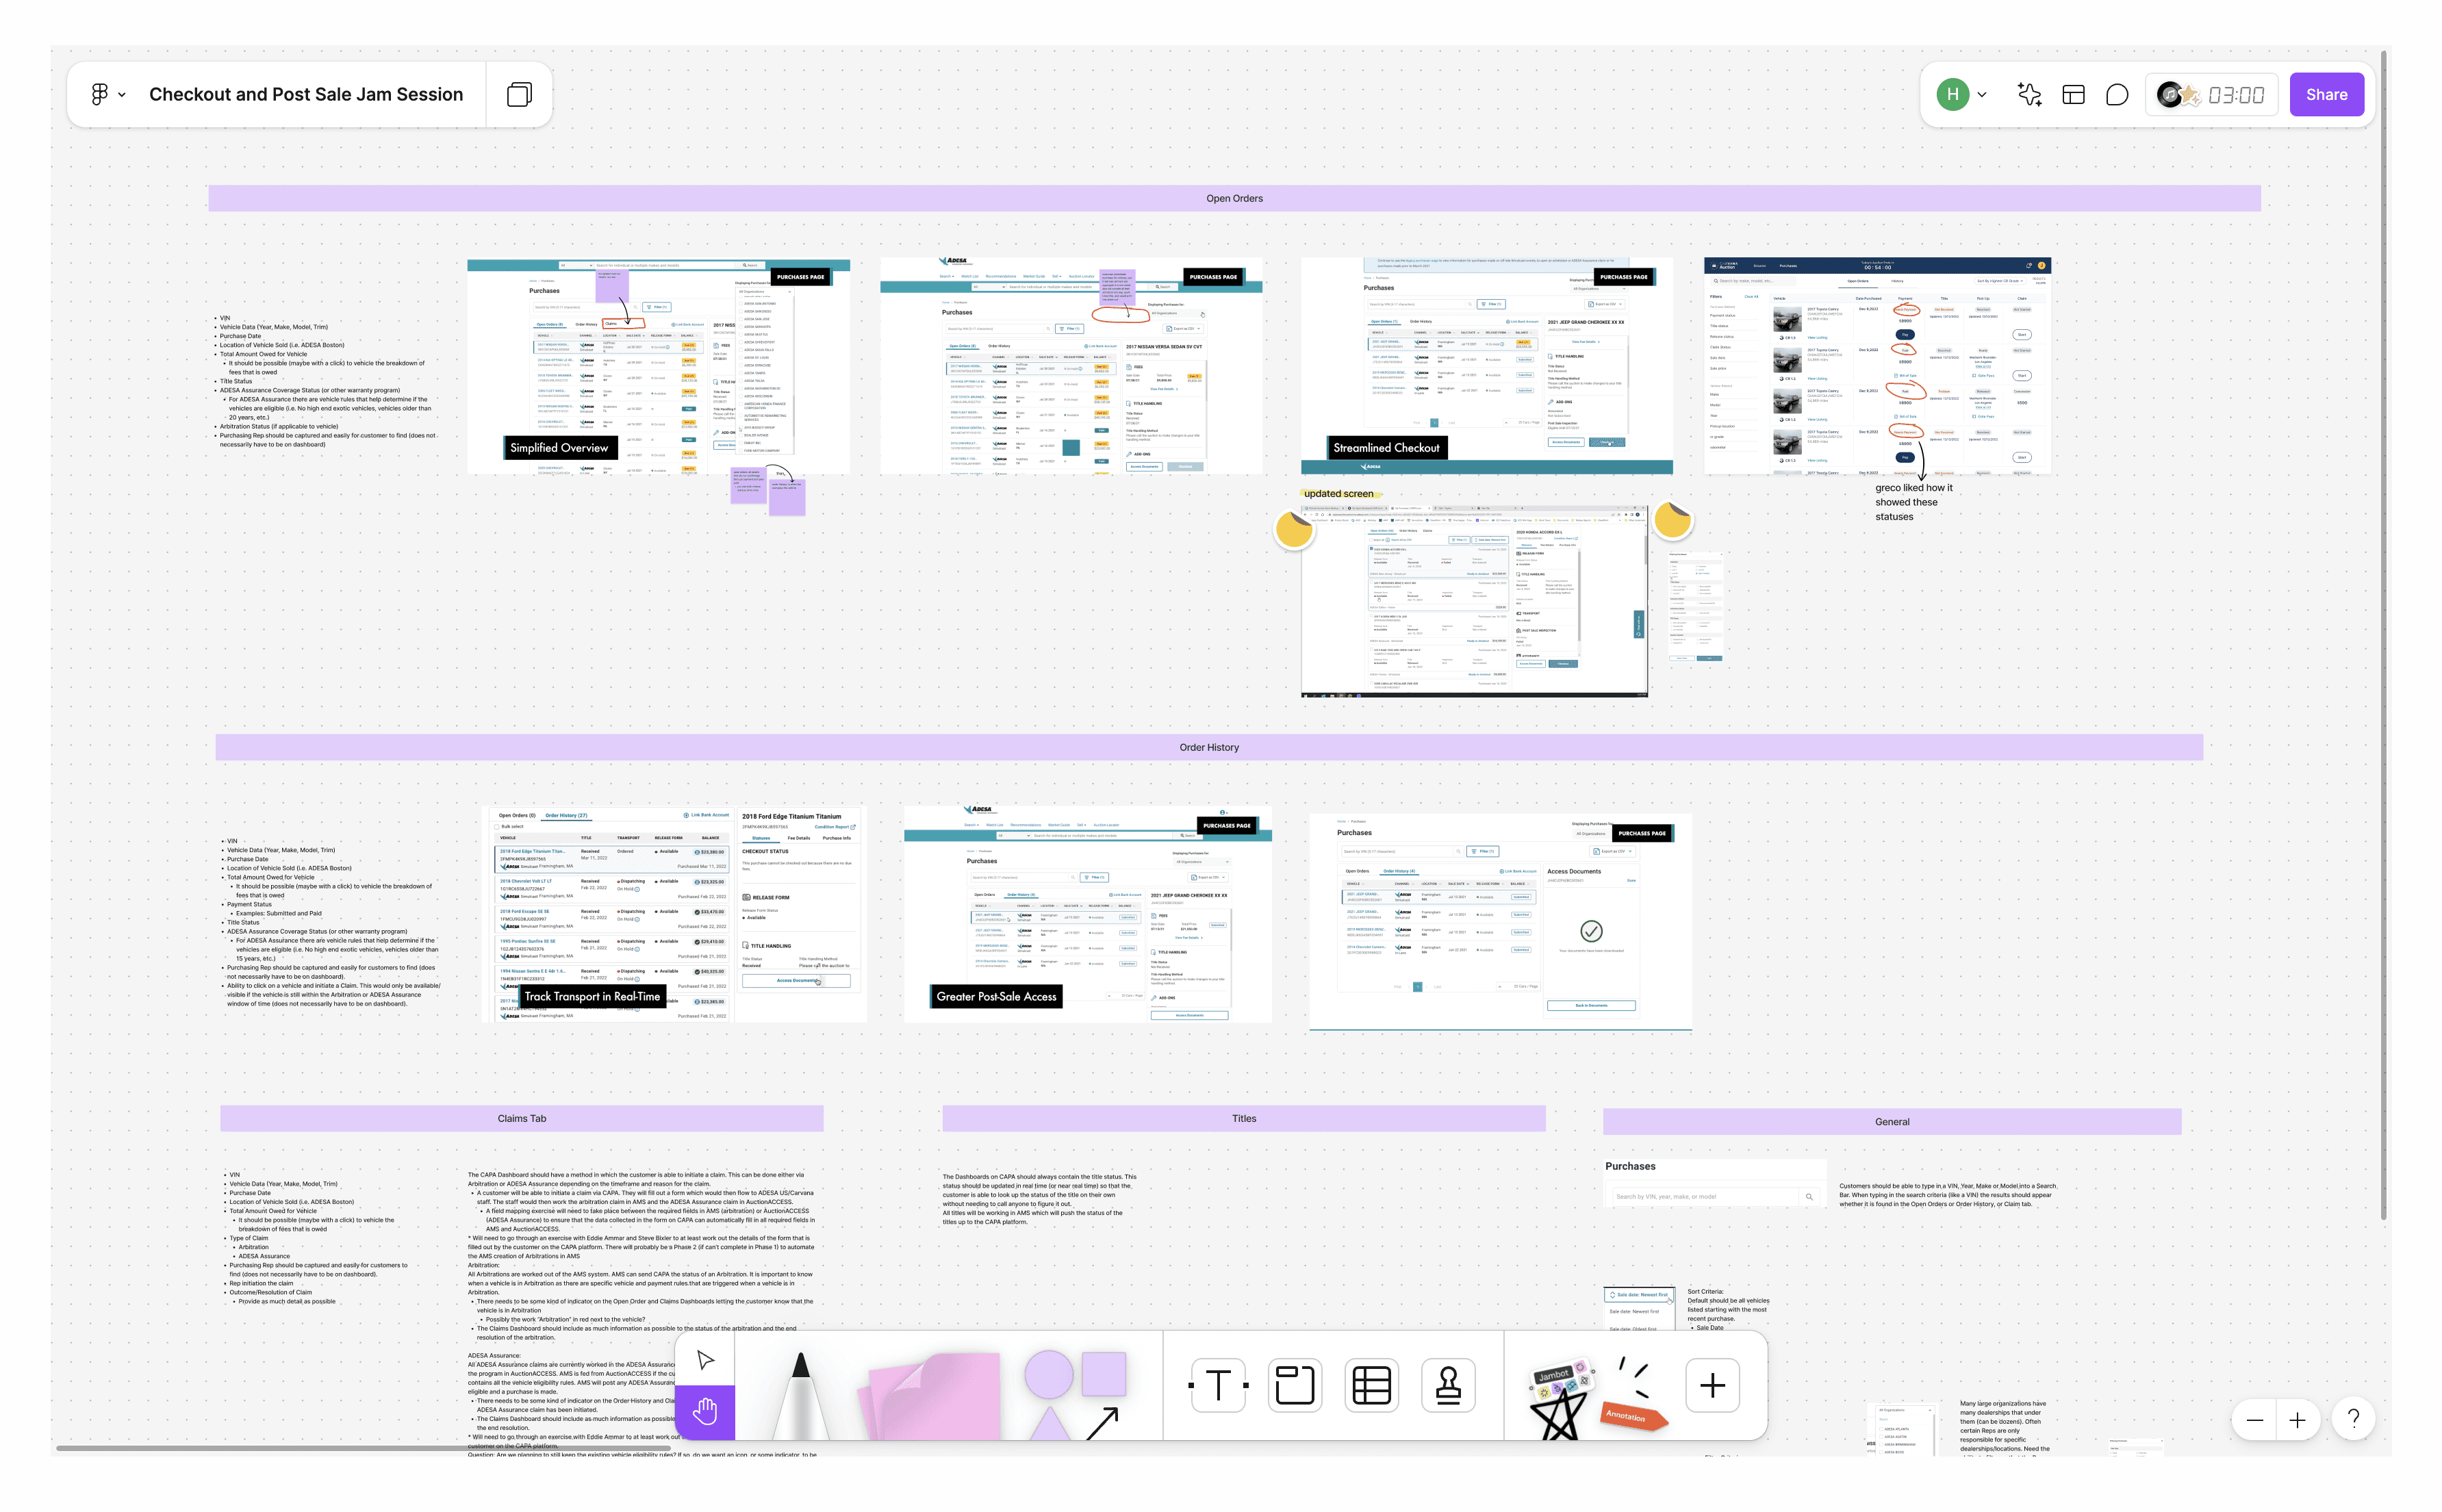The height and width of the screenshot is (1512, 2442).
Task: Insert a Table
Action: pos(1371,1386)
